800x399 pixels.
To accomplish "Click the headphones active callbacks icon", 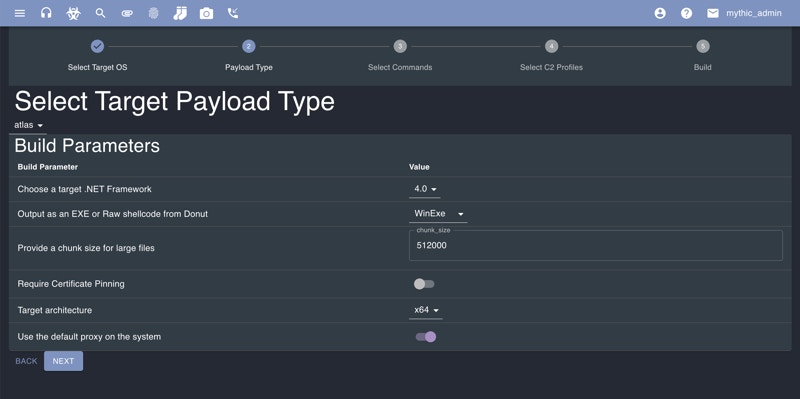I will pyautogui.click(x=46, y=13).
